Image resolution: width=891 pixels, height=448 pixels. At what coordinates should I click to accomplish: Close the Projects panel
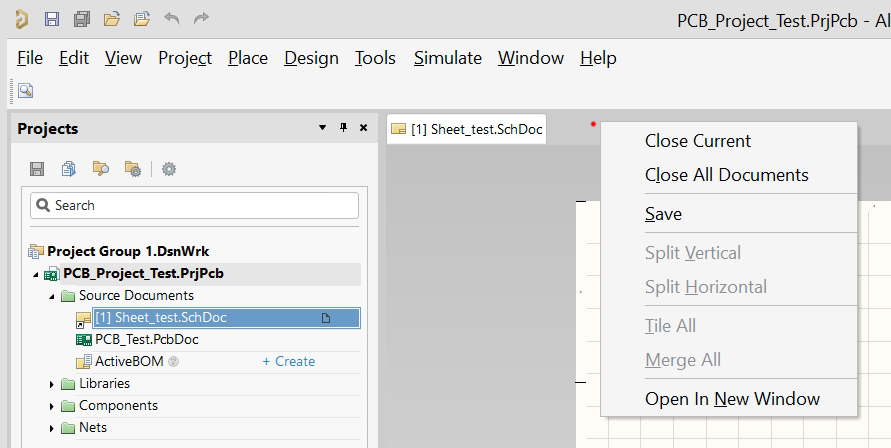coord(364,128)
